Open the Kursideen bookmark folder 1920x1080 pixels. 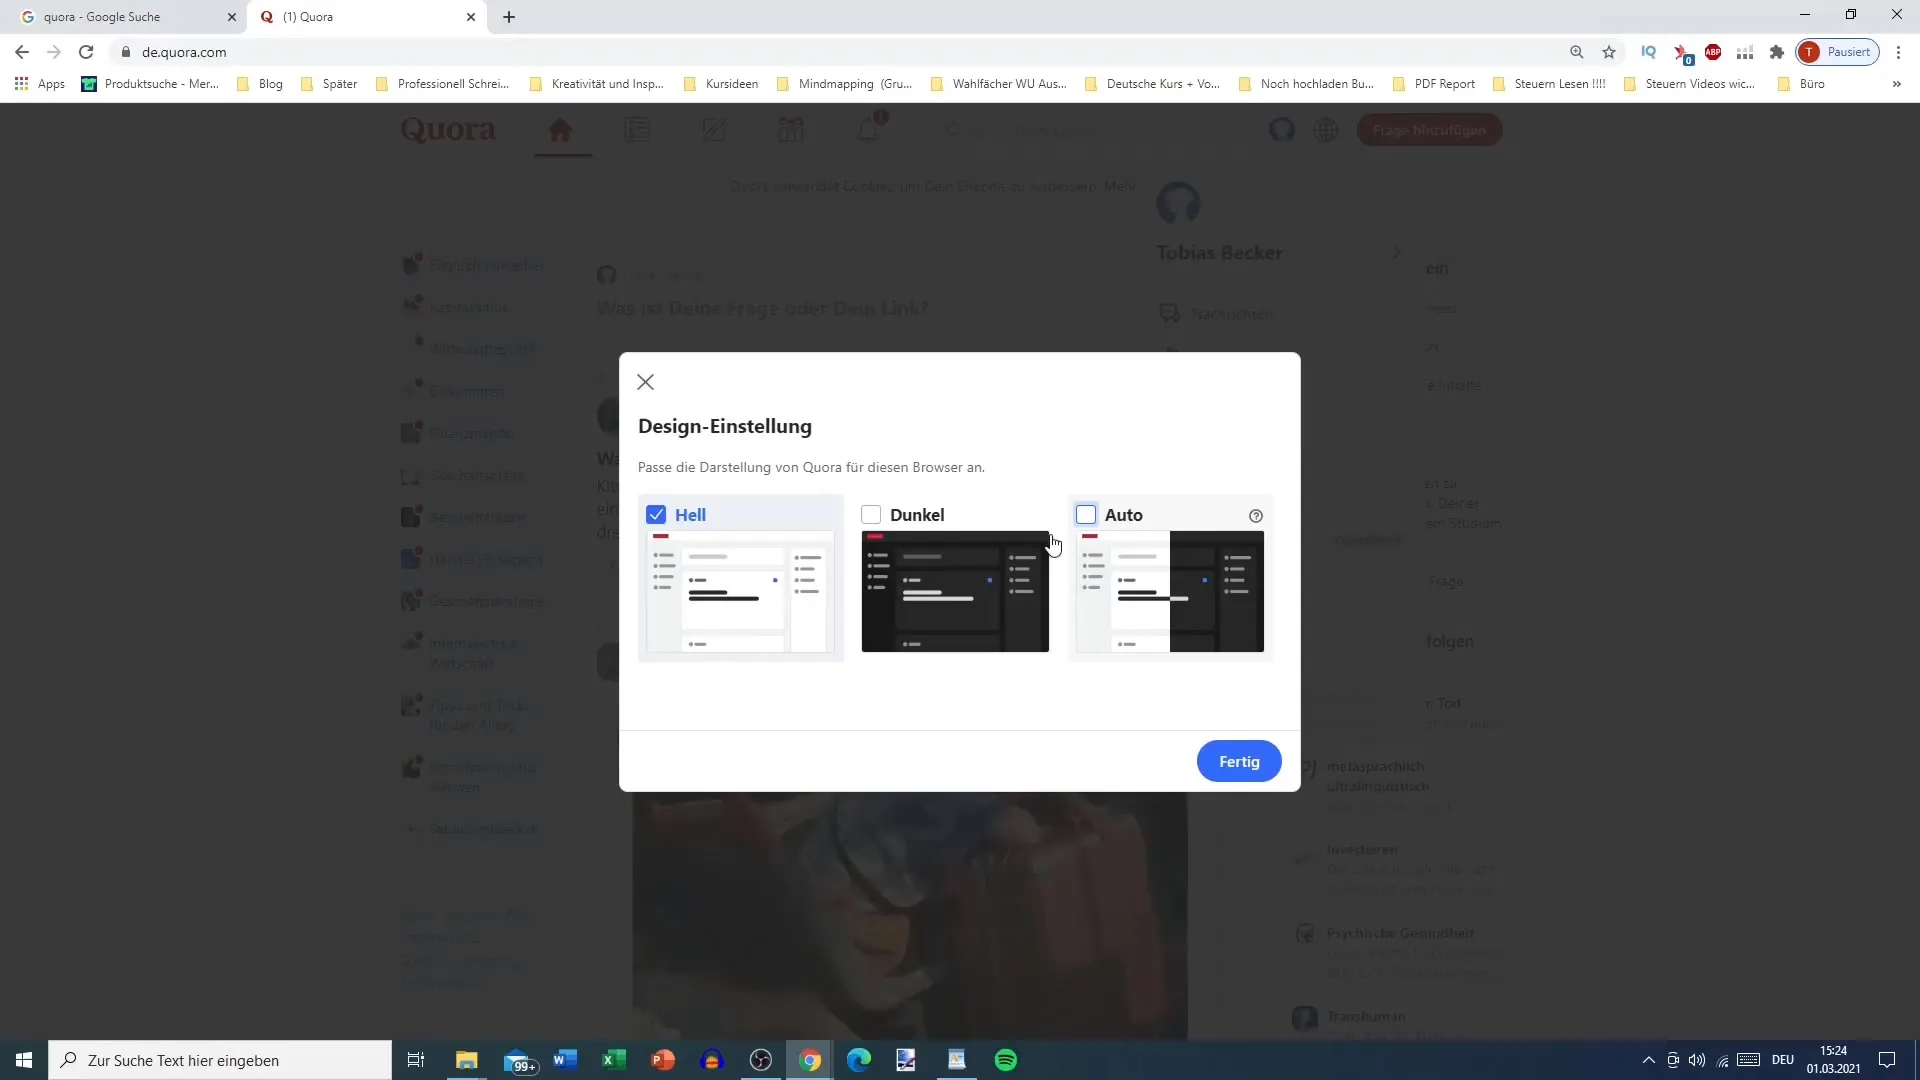[721, 84]
